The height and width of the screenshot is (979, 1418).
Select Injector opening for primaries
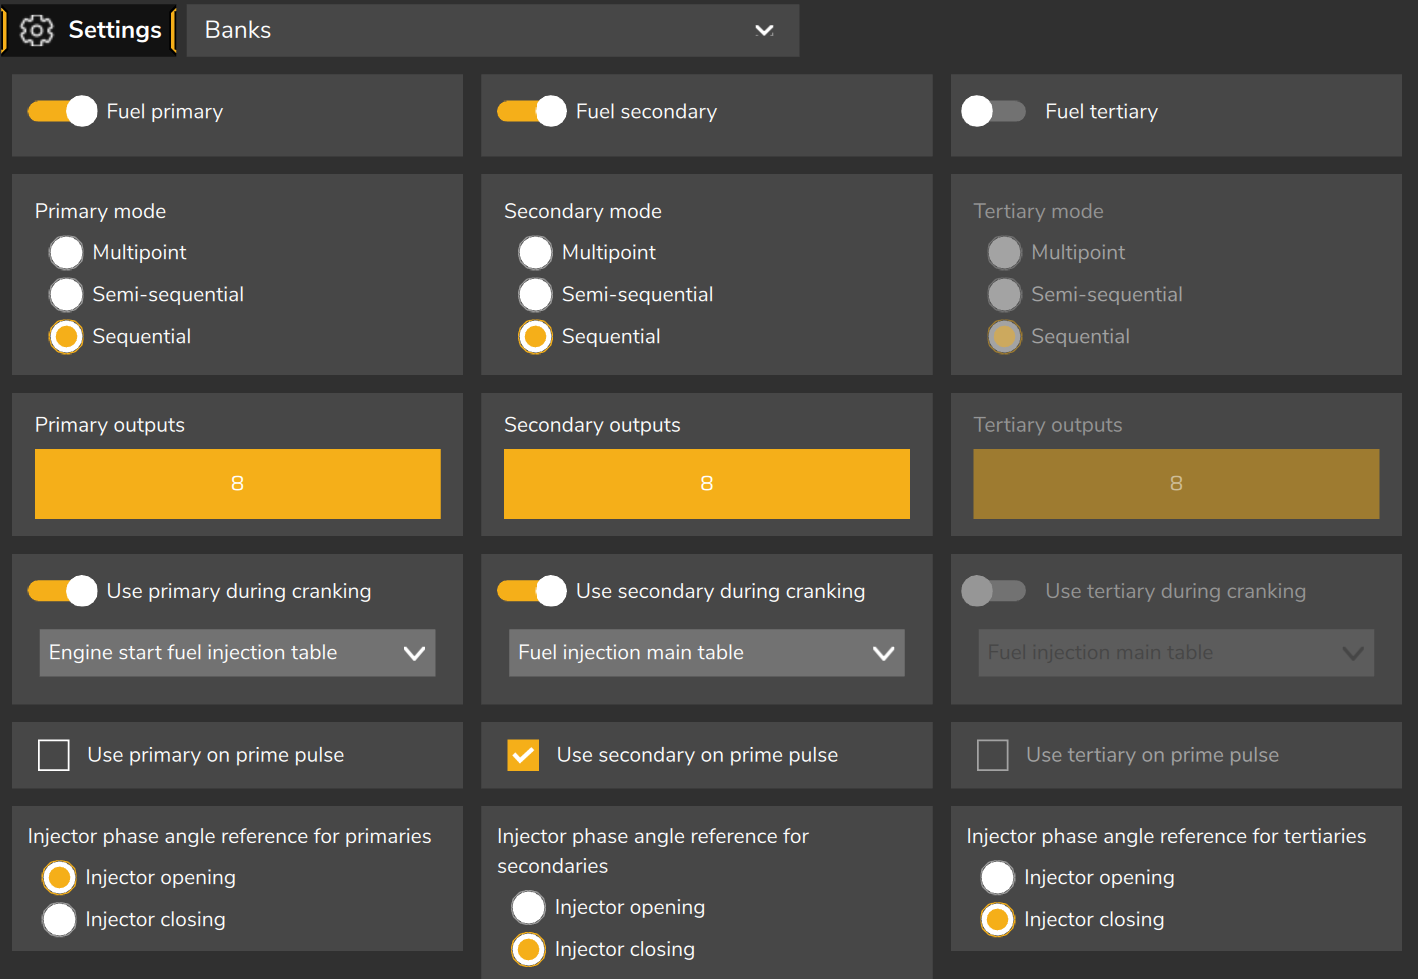59,878
